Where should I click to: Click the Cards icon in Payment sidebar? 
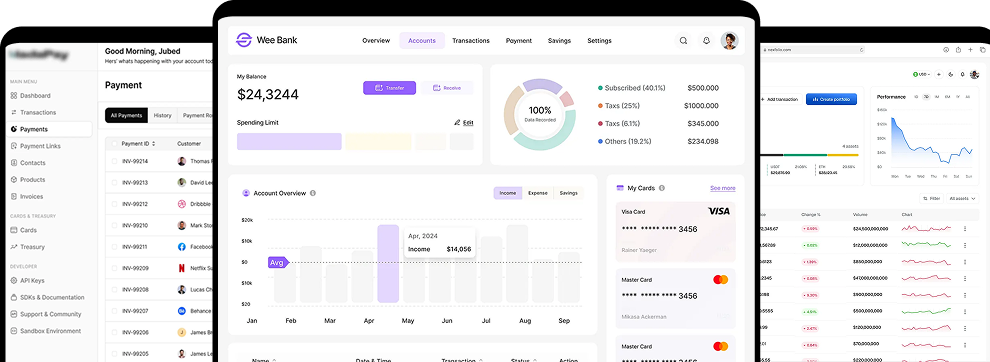click(x=14, y=231)
